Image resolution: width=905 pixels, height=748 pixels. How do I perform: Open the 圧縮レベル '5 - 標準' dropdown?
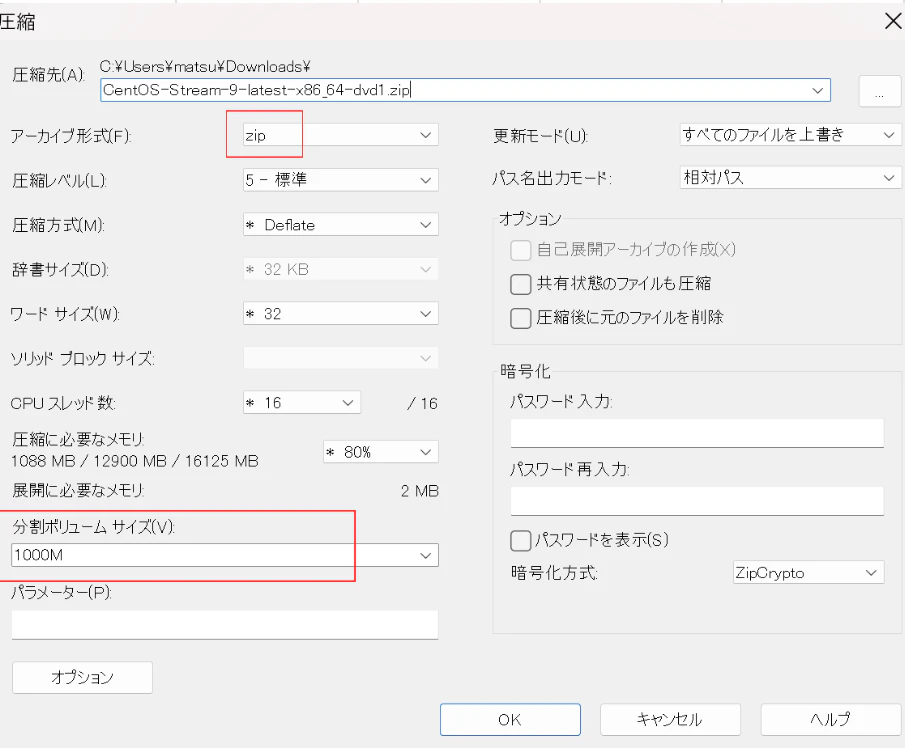pyautogui.click(x=341, y=179)
